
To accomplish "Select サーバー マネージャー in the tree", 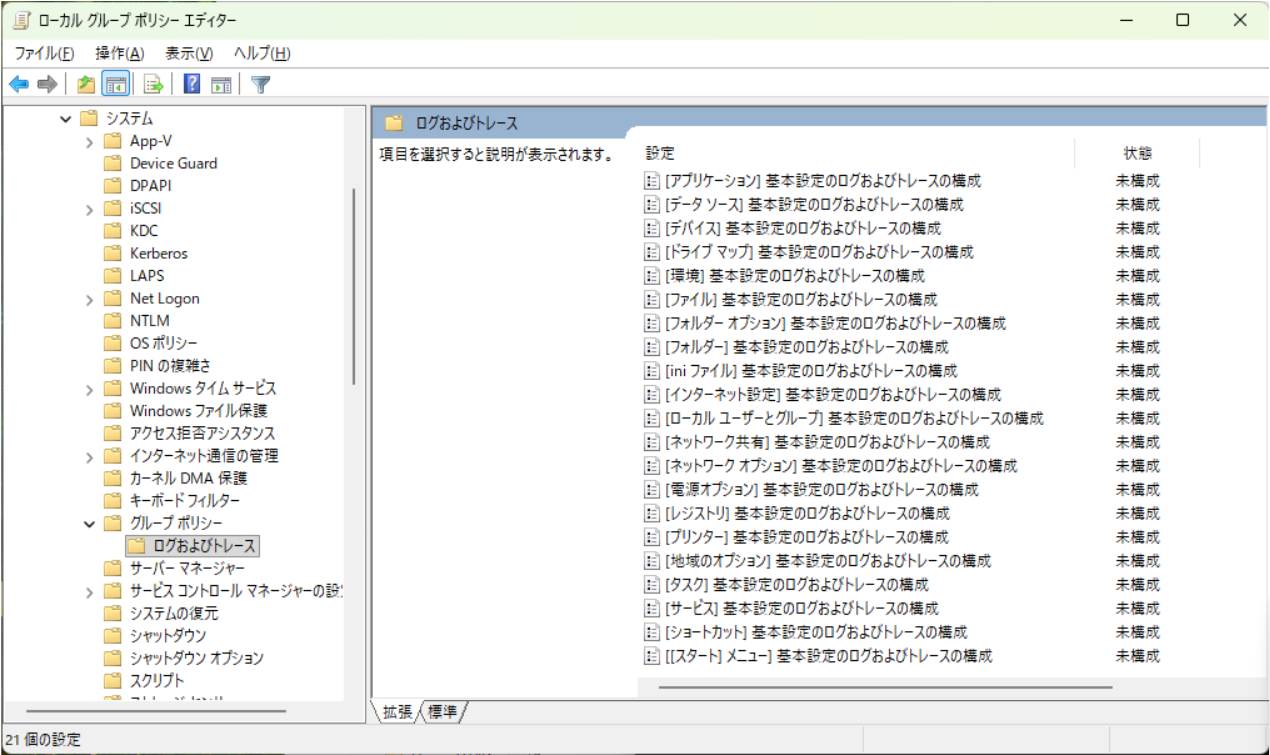I will tap(188, 568).
